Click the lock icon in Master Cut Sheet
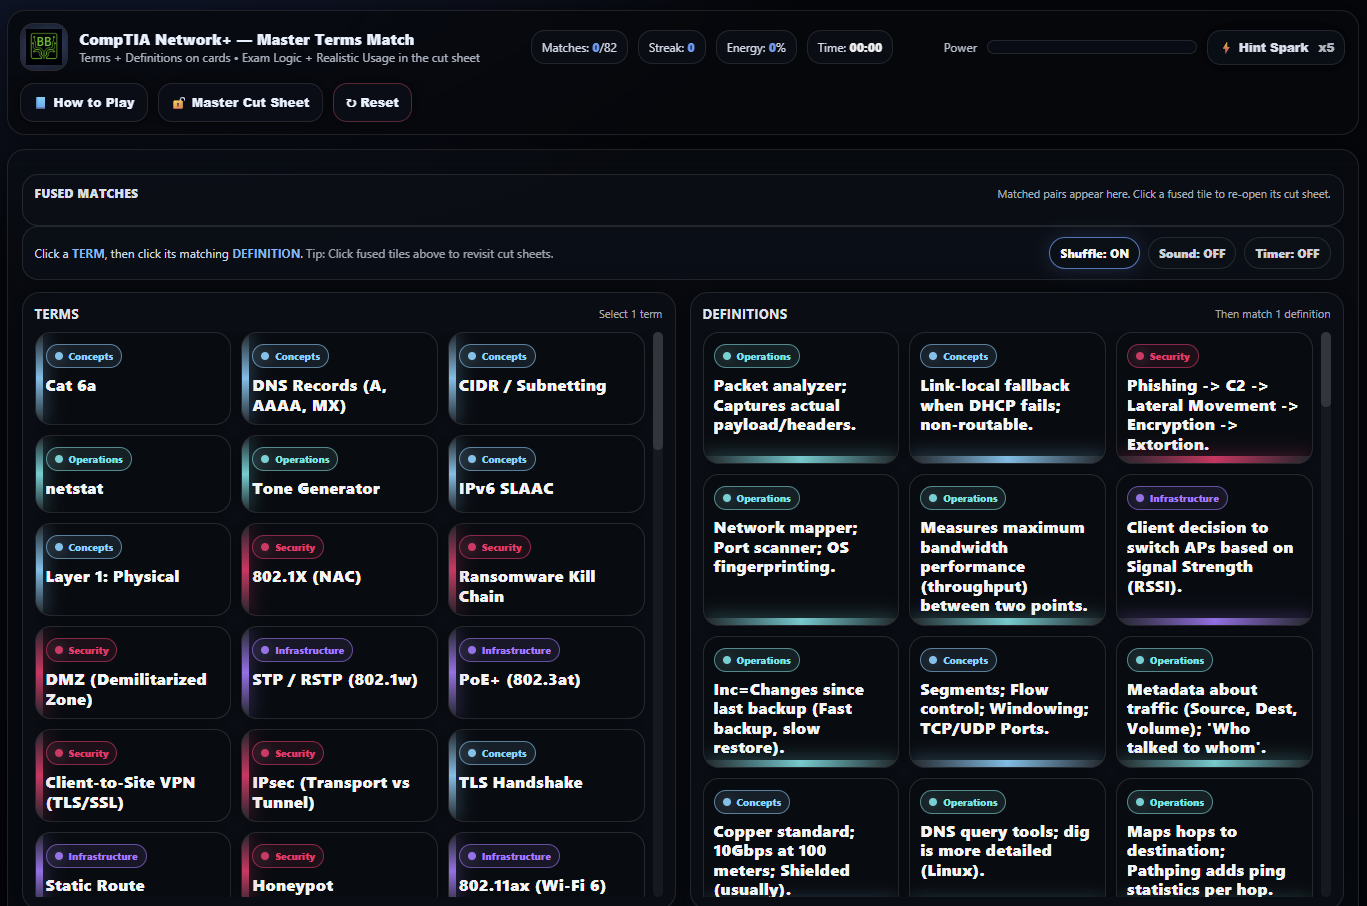The width and height of the screenshot is (1367, 906). (179, 103)
